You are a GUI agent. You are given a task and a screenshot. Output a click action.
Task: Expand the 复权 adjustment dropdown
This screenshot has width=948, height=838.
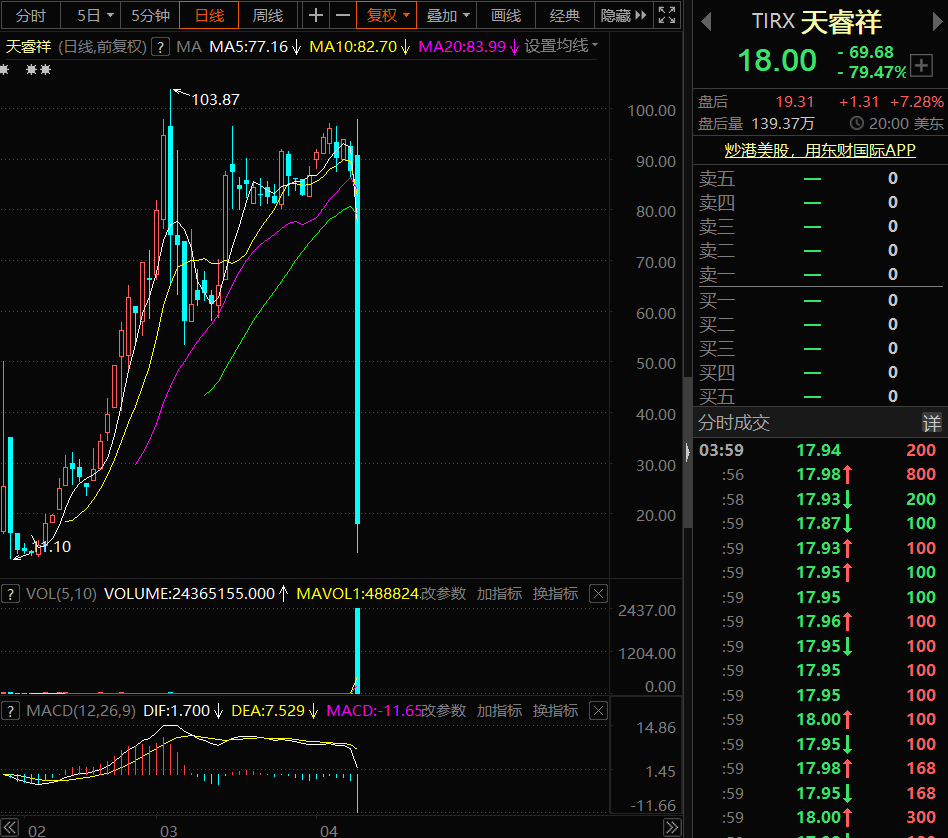tap(387, 15)
